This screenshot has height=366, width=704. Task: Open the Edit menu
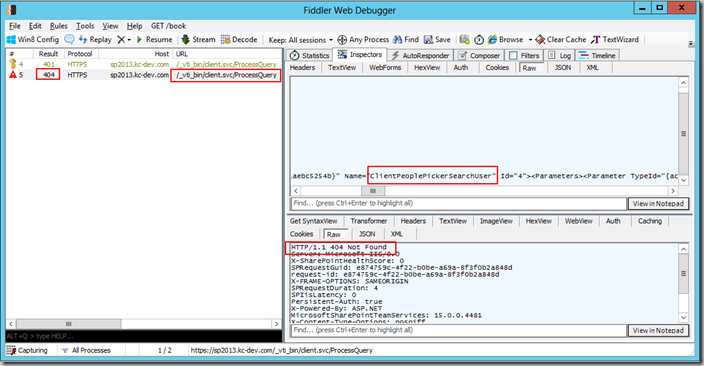click(35, 26)
